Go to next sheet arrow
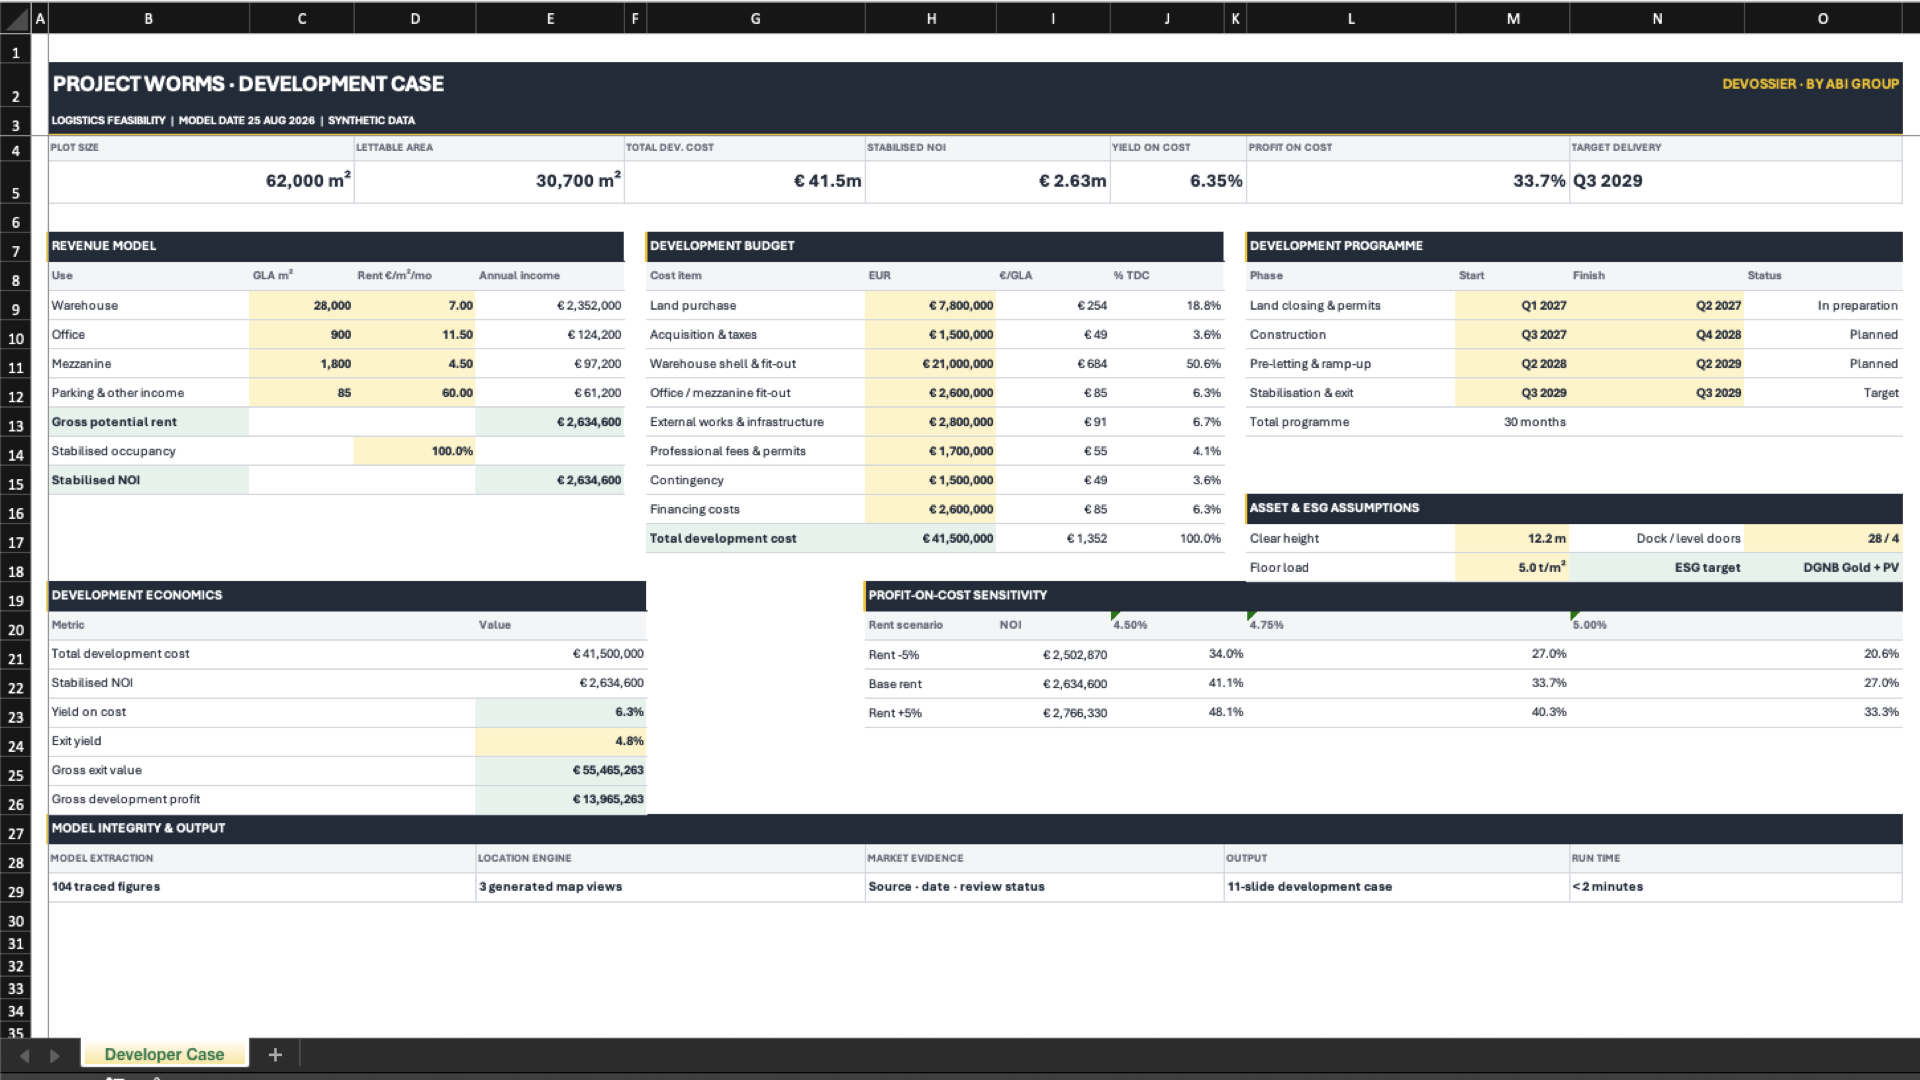The image size is (1920, 1080). click(54, 1055)
